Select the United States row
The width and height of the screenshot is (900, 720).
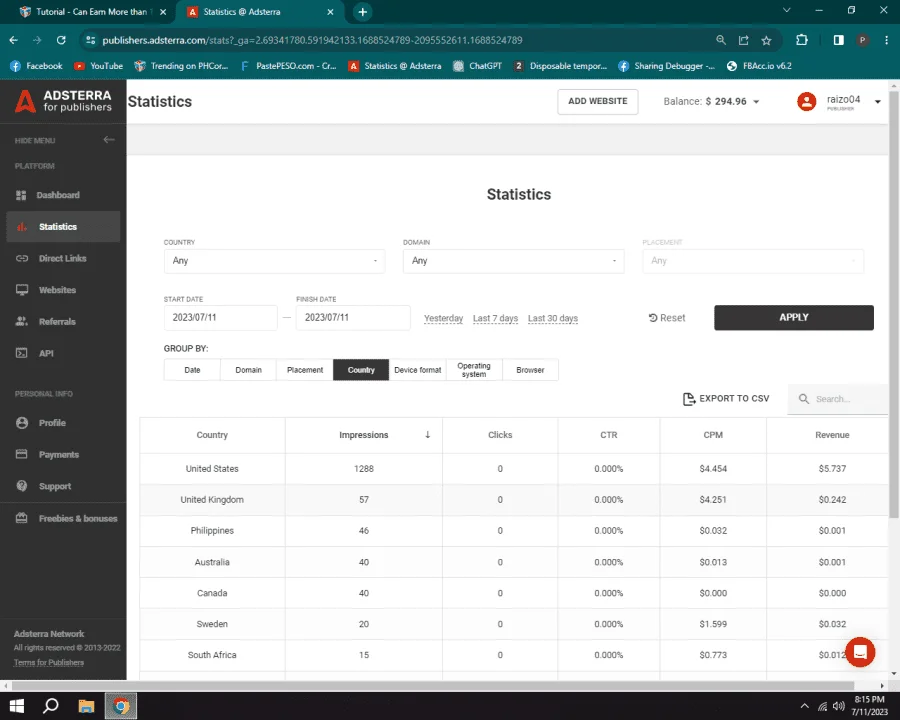coord(514,469)
